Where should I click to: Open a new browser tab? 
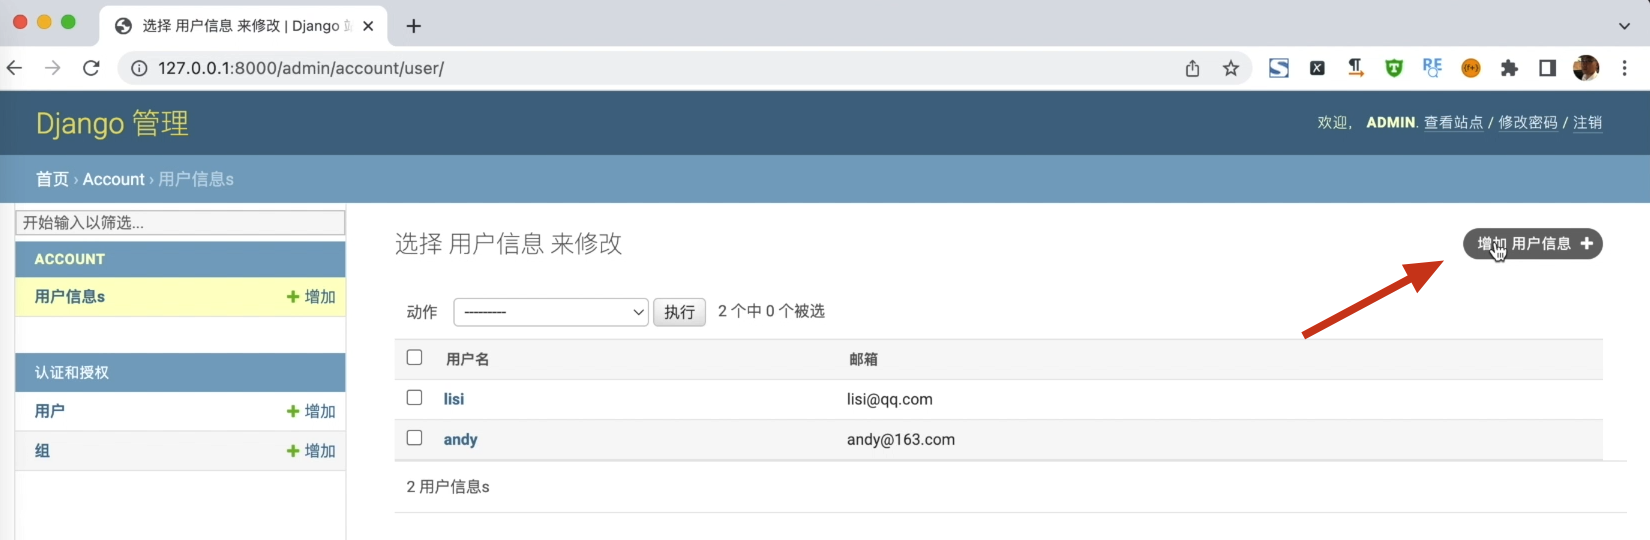(x=413, y=26)
